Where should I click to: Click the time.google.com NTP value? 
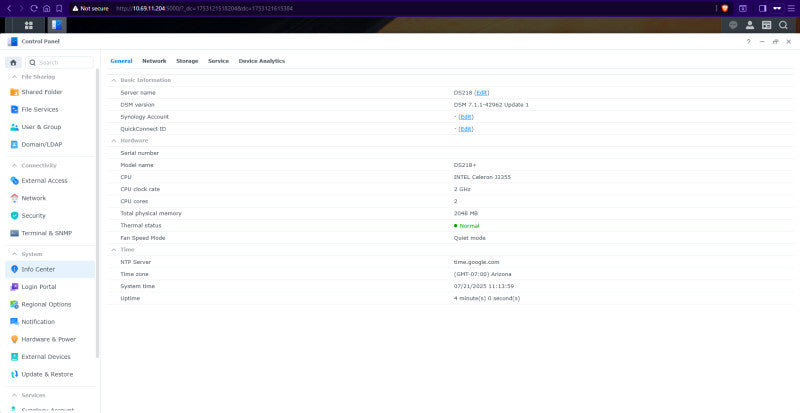point(477,262)
